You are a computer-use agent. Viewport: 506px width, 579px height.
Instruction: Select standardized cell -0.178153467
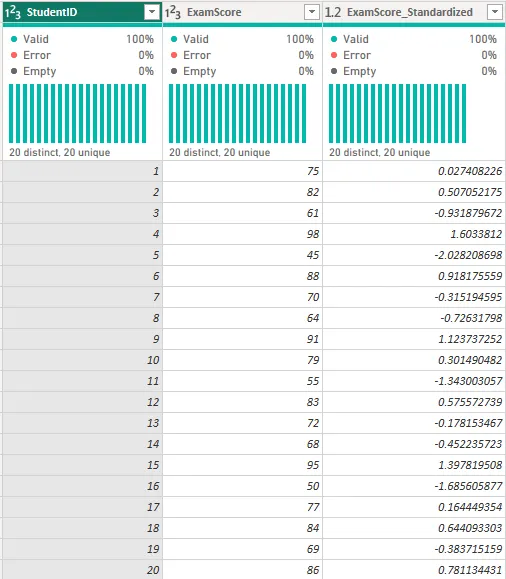414,423
